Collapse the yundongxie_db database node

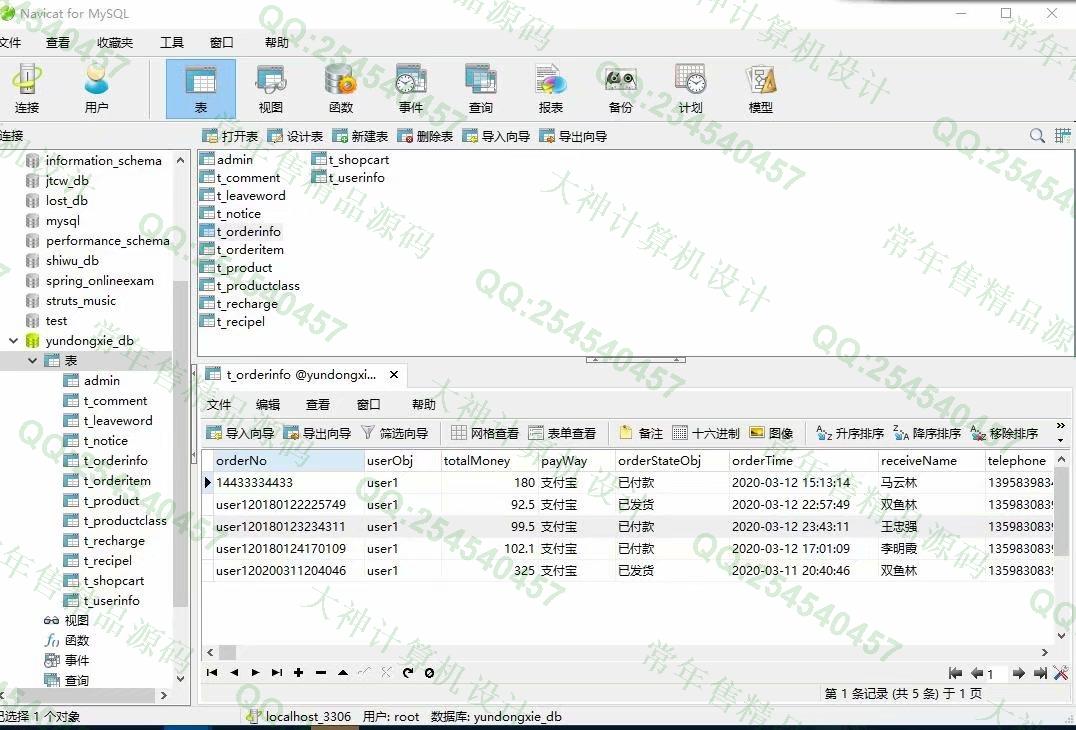click(x=14, y=340)
